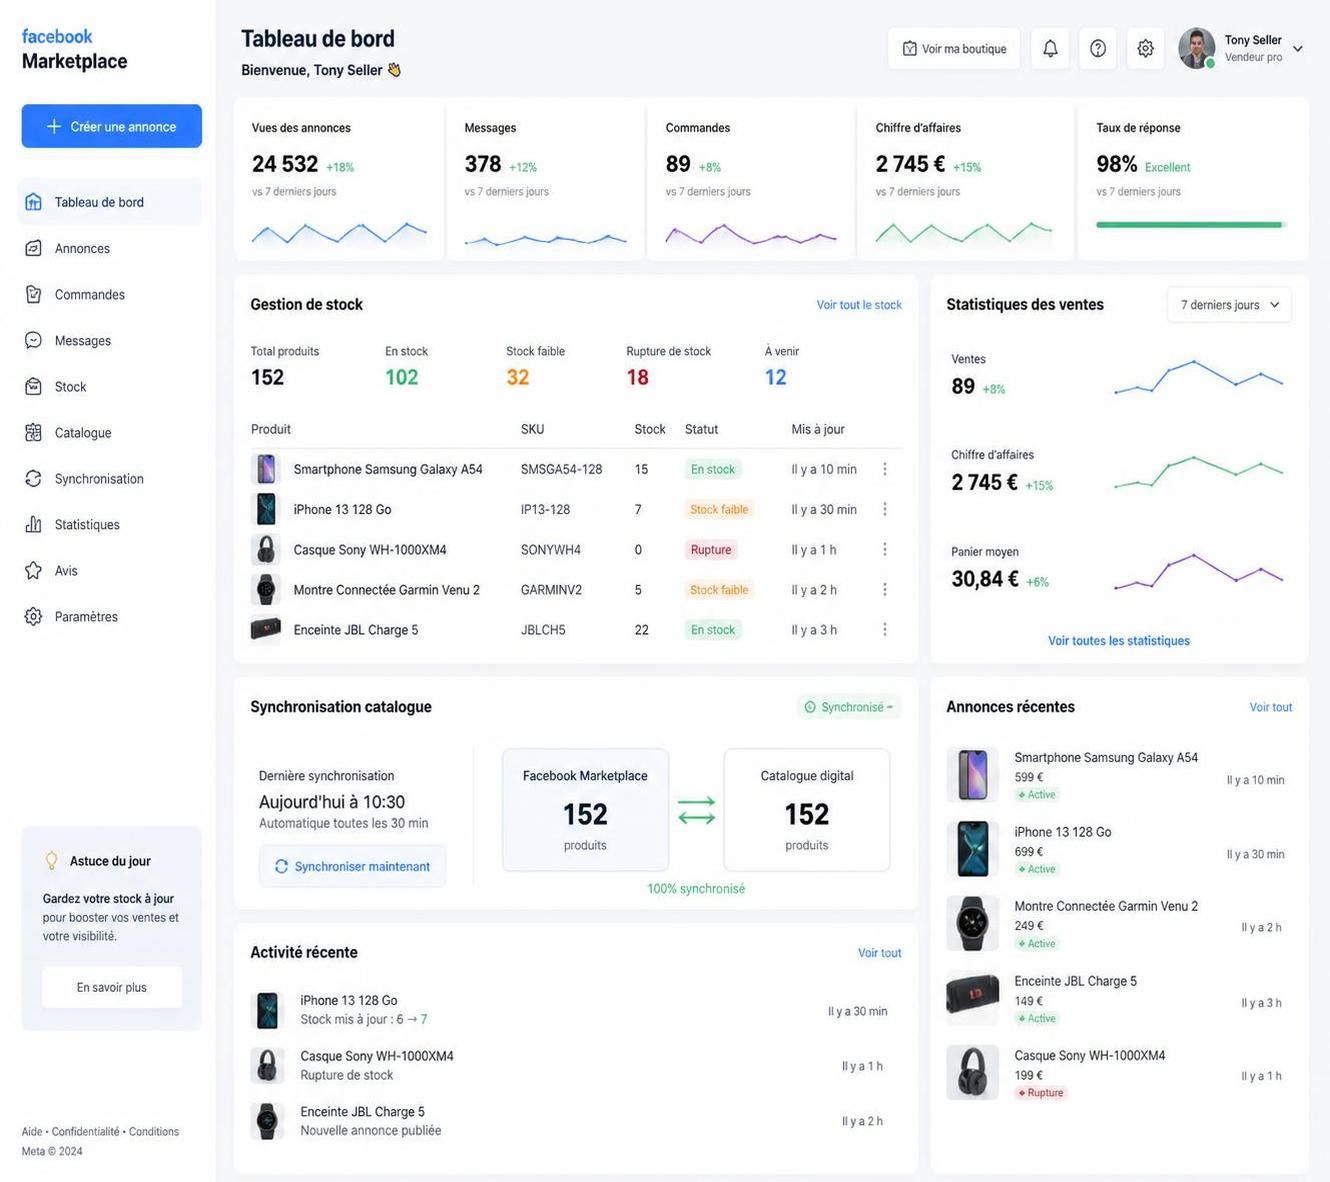
Task: Click the Annonces sidebar icon
Action: [x=33, y=248]
